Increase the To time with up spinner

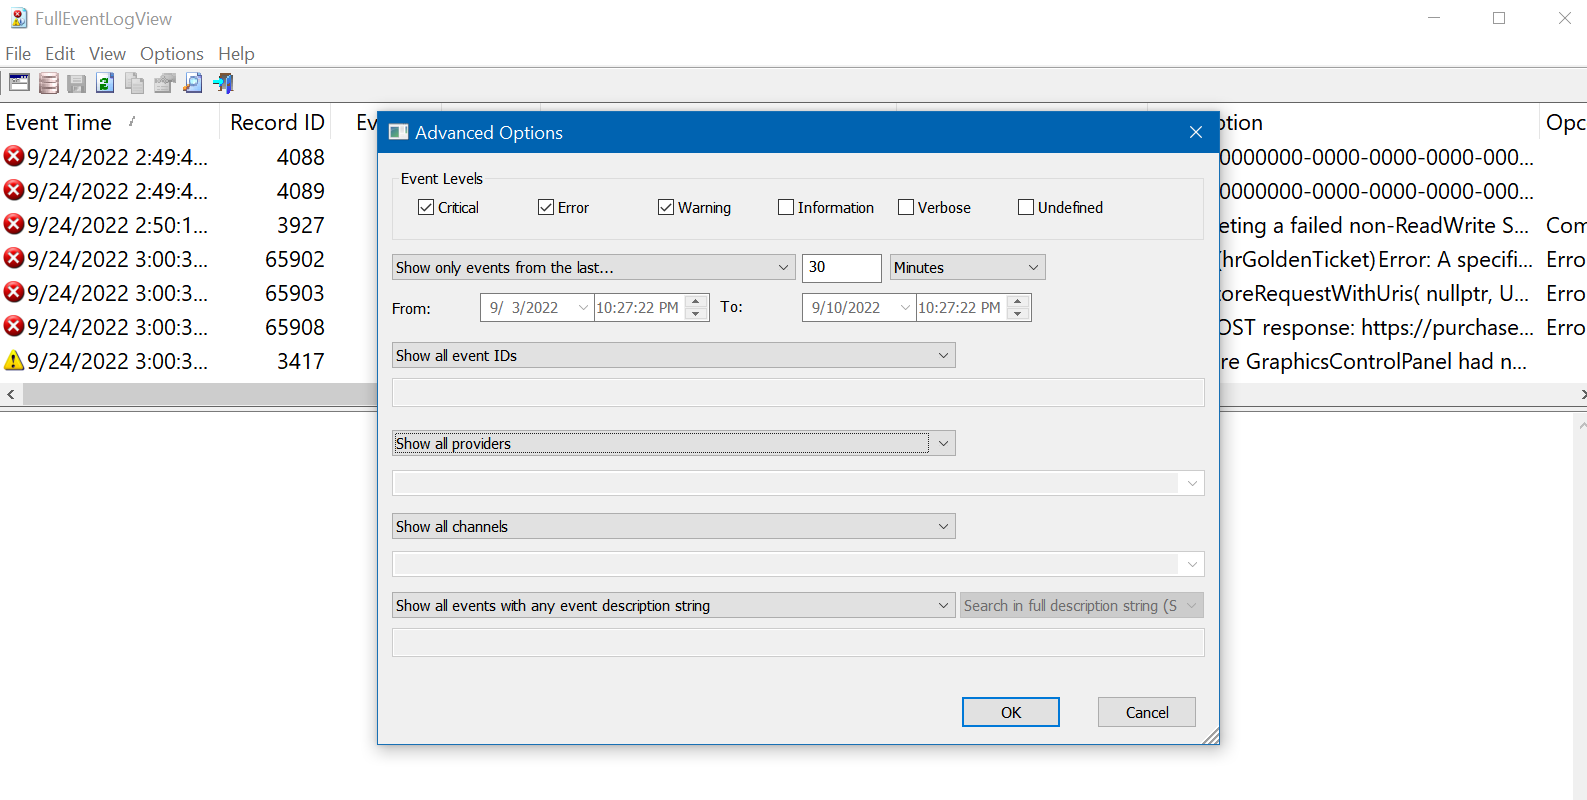[1019, 301]
